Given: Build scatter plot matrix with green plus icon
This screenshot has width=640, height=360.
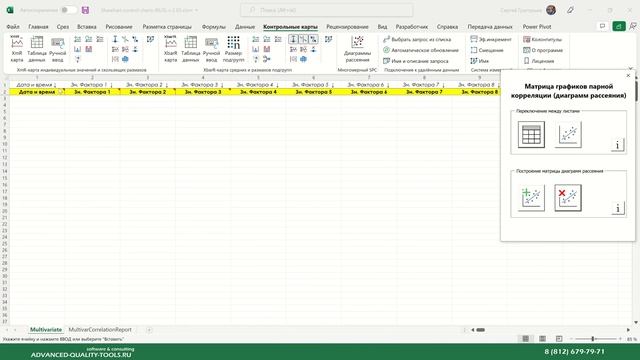Looking at the screenshot, I should pos(531,198).
